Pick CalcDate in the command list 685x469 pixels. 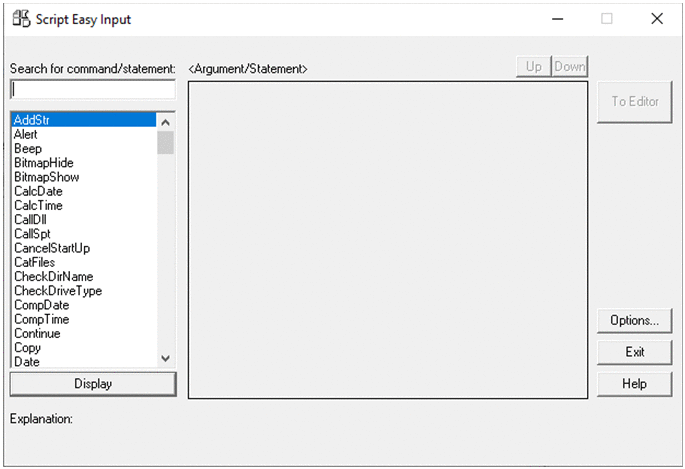click(x=83, y=191)
